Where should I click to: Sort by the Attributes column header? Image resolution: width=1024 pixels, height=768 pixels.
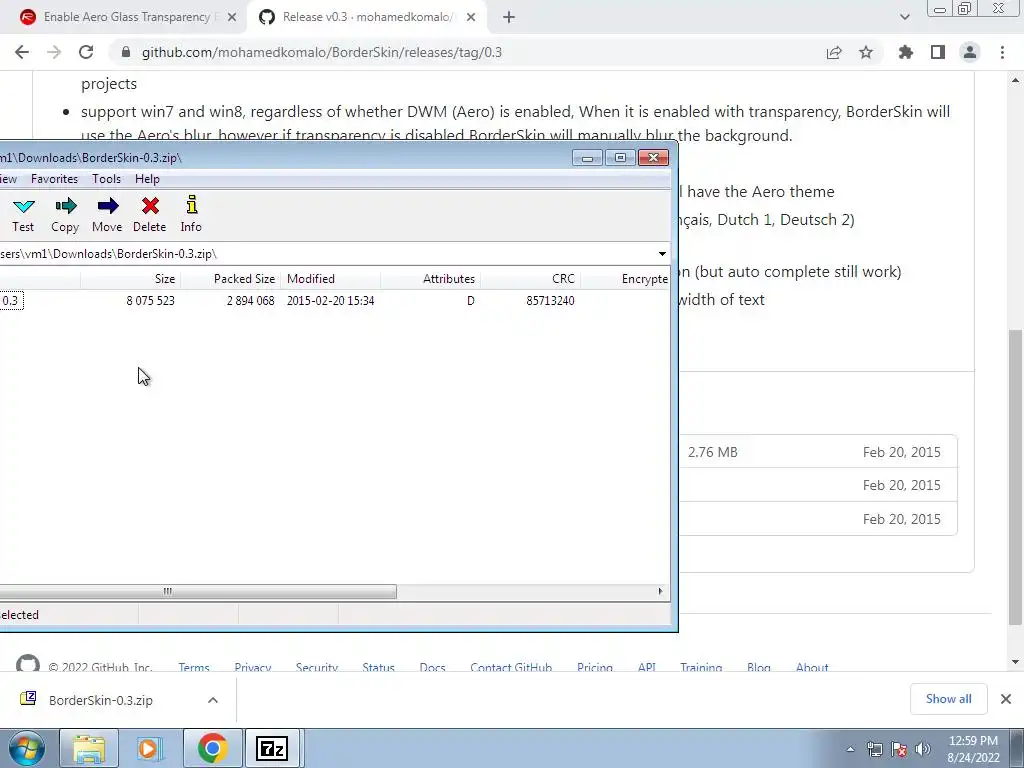click(430, 279)
